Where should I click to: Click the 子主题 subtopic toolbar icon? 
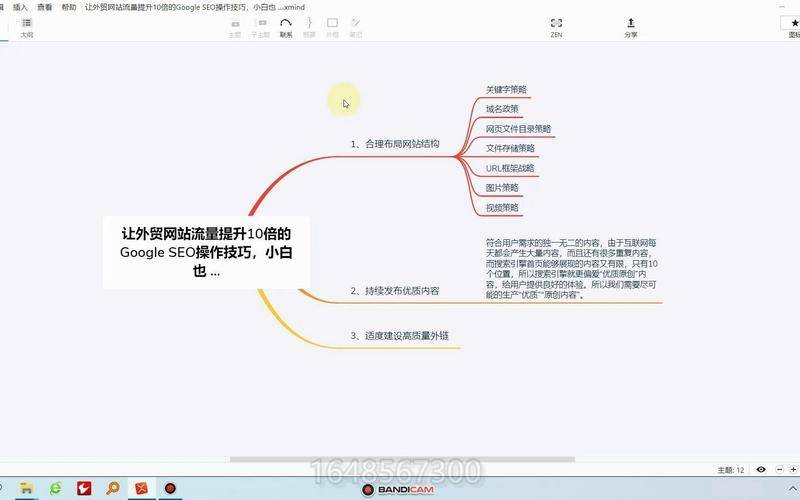coord(261,28)
